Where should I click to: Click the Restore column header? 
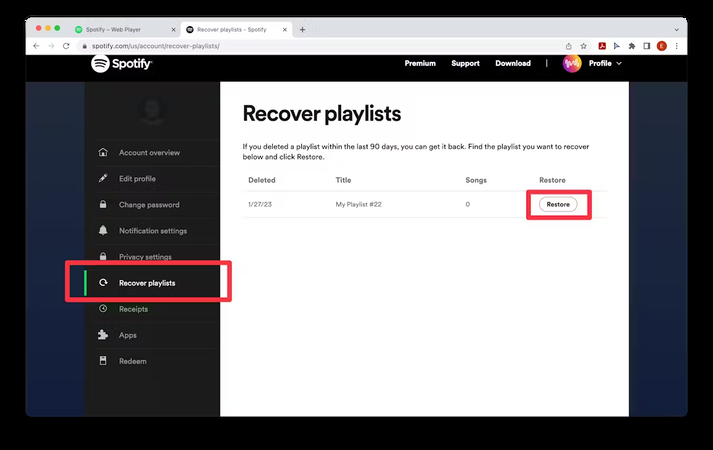(552, 180)
